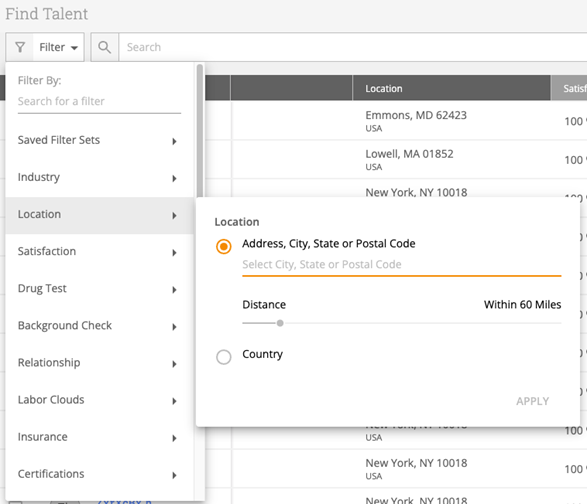Click the magnifying glass search icon

tap(104, 47)
